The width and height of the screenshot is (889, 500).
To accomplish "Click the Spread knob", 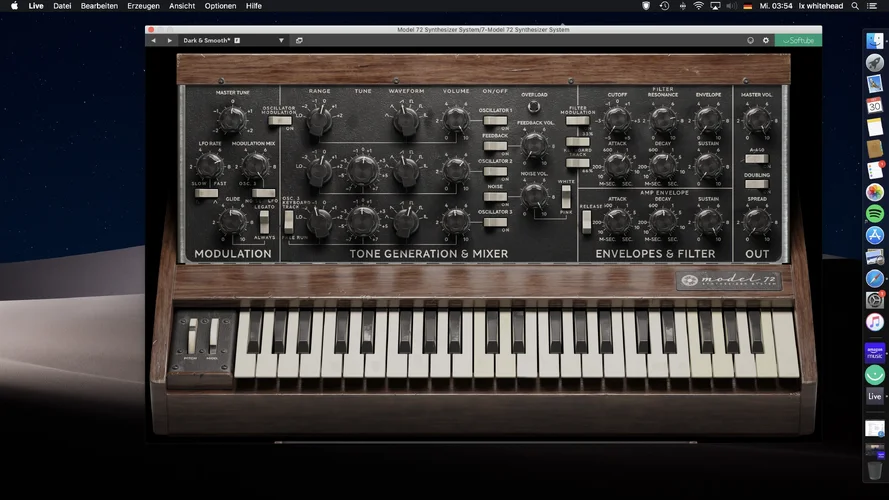I will pyautogui.click(x=757, y=221).
